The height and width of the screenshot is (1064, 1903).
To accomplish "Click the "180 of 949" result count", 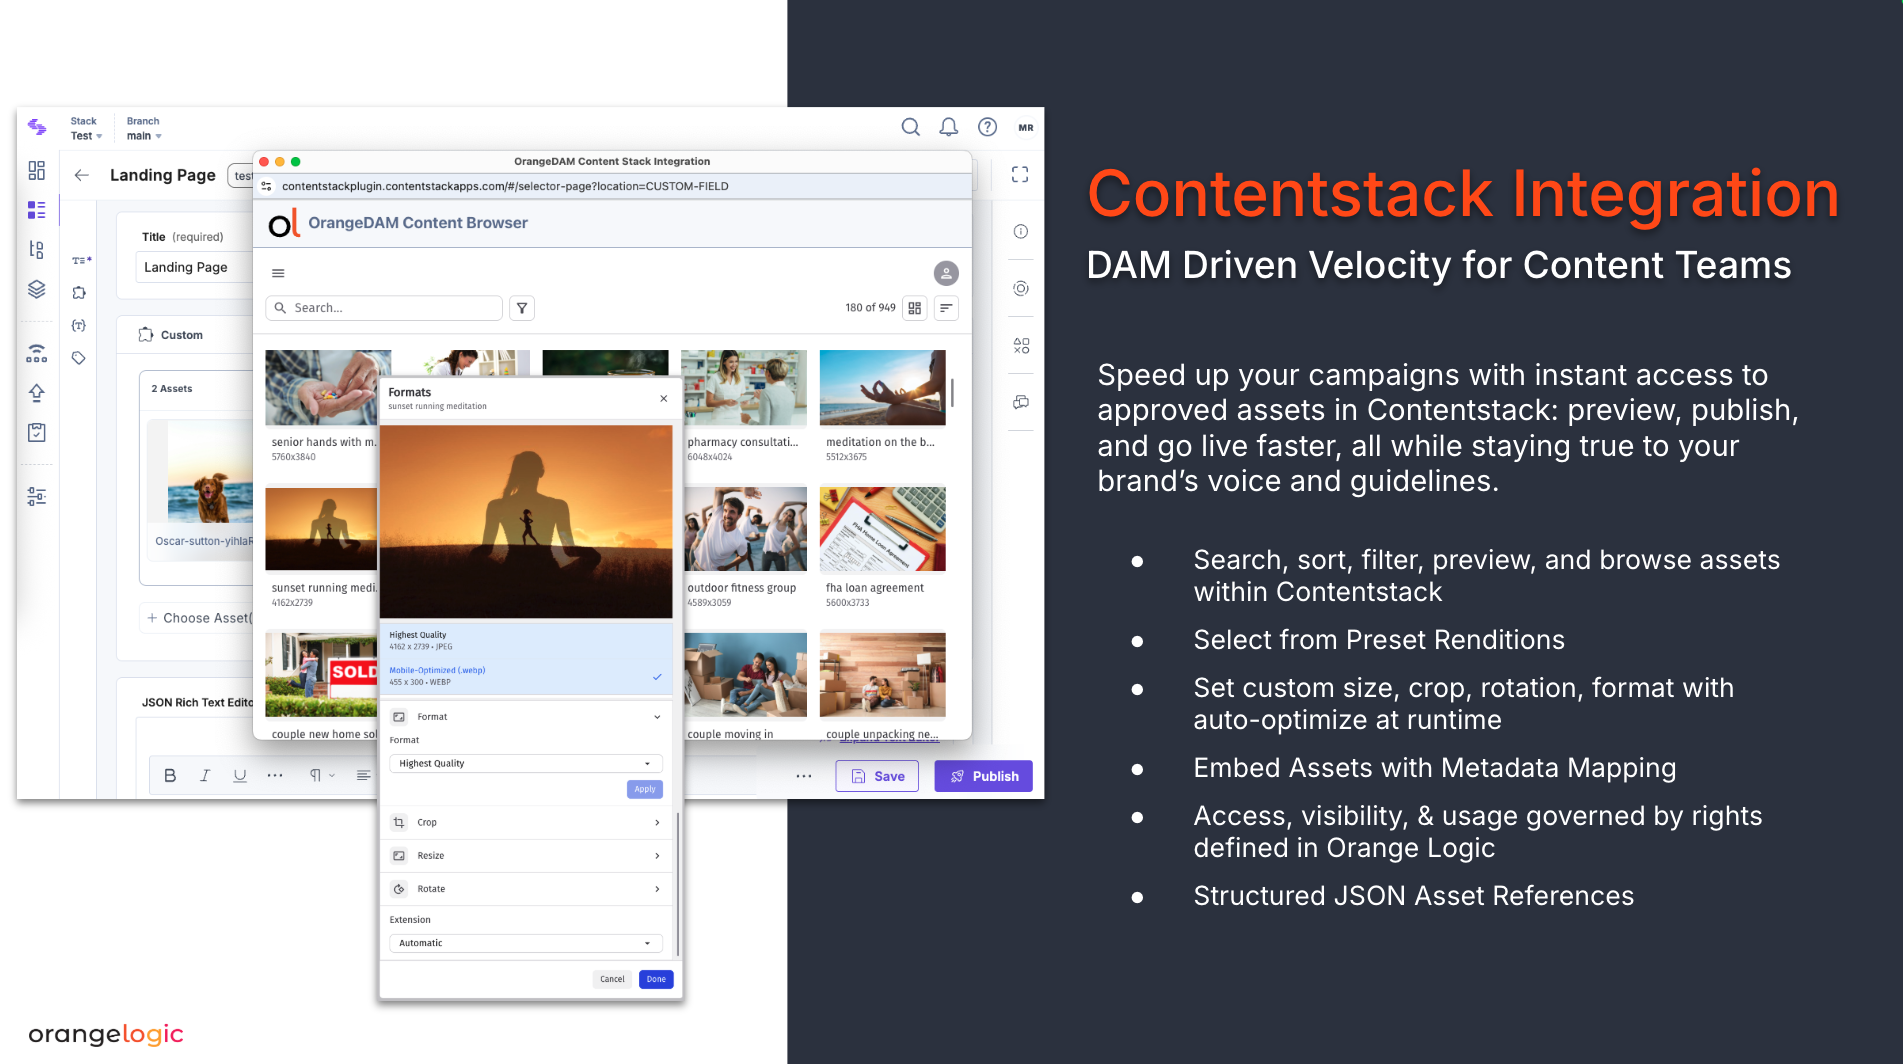I will tap(870, 308).
